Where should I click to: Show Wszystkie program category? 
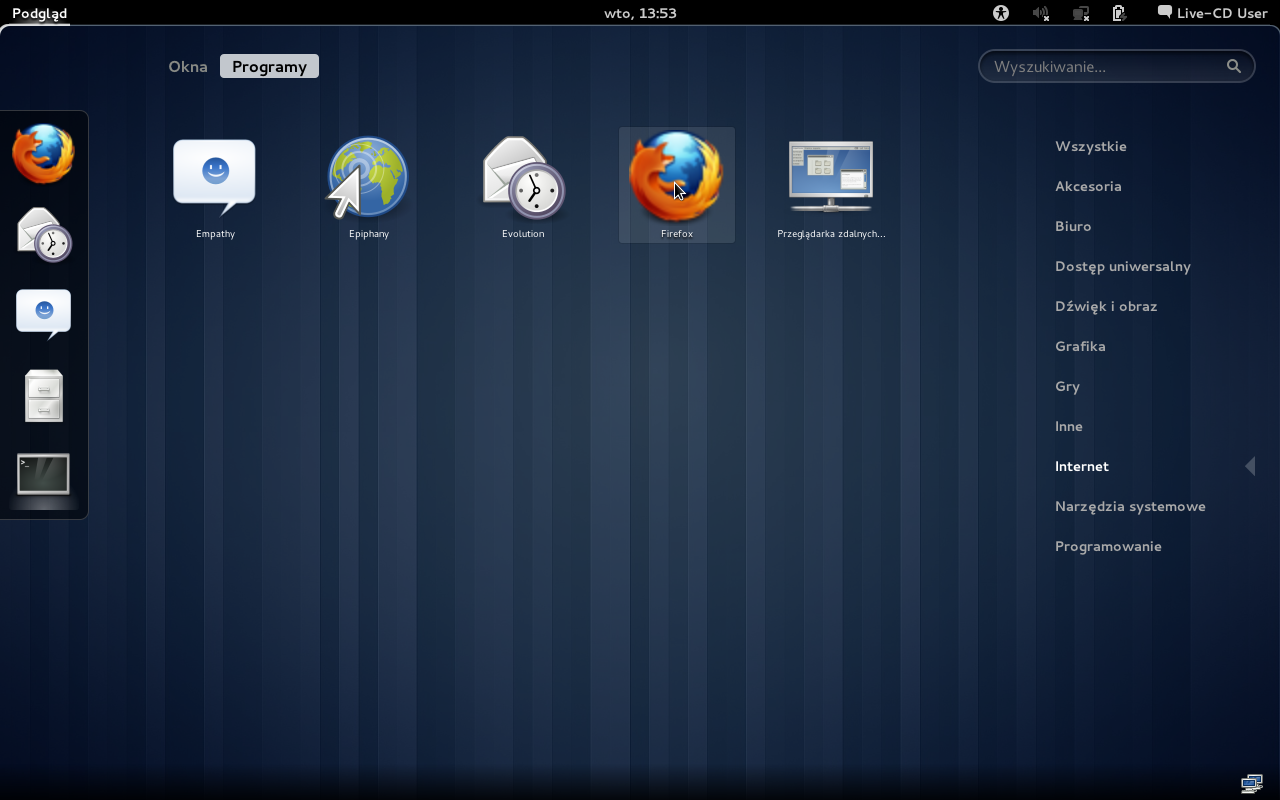1090,146
